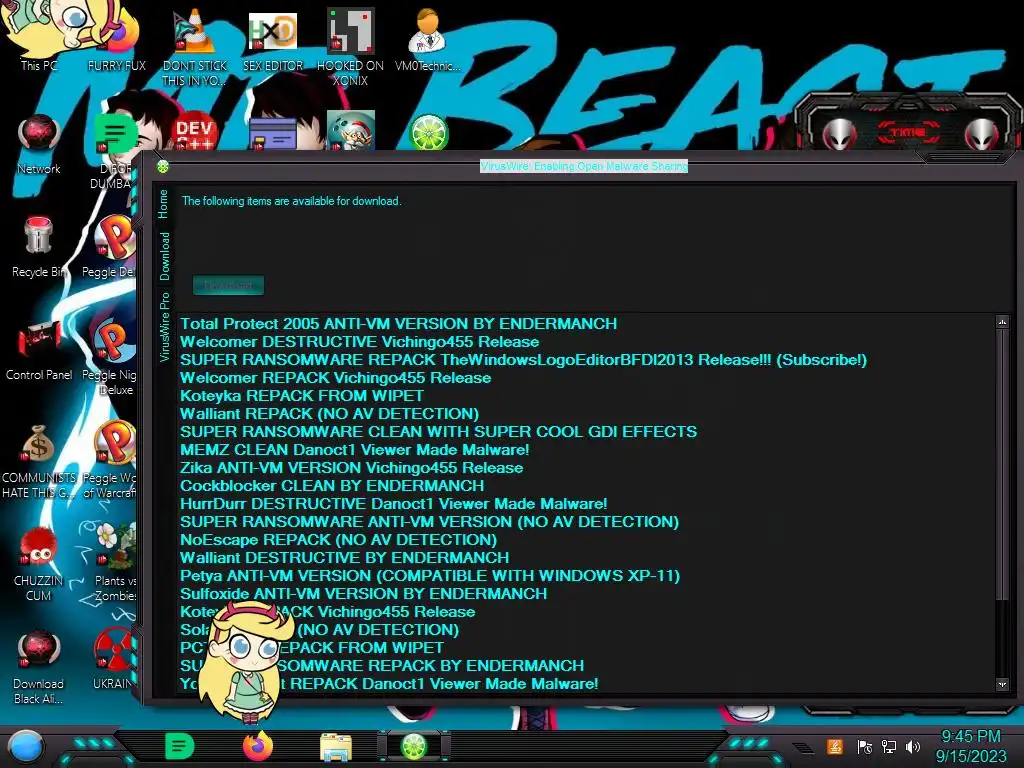Select 'Walliant DESTRUCTIVE BY ENDERMANCH'
Viewport: 1024px width, 768px height.
[x=345, y=558]
